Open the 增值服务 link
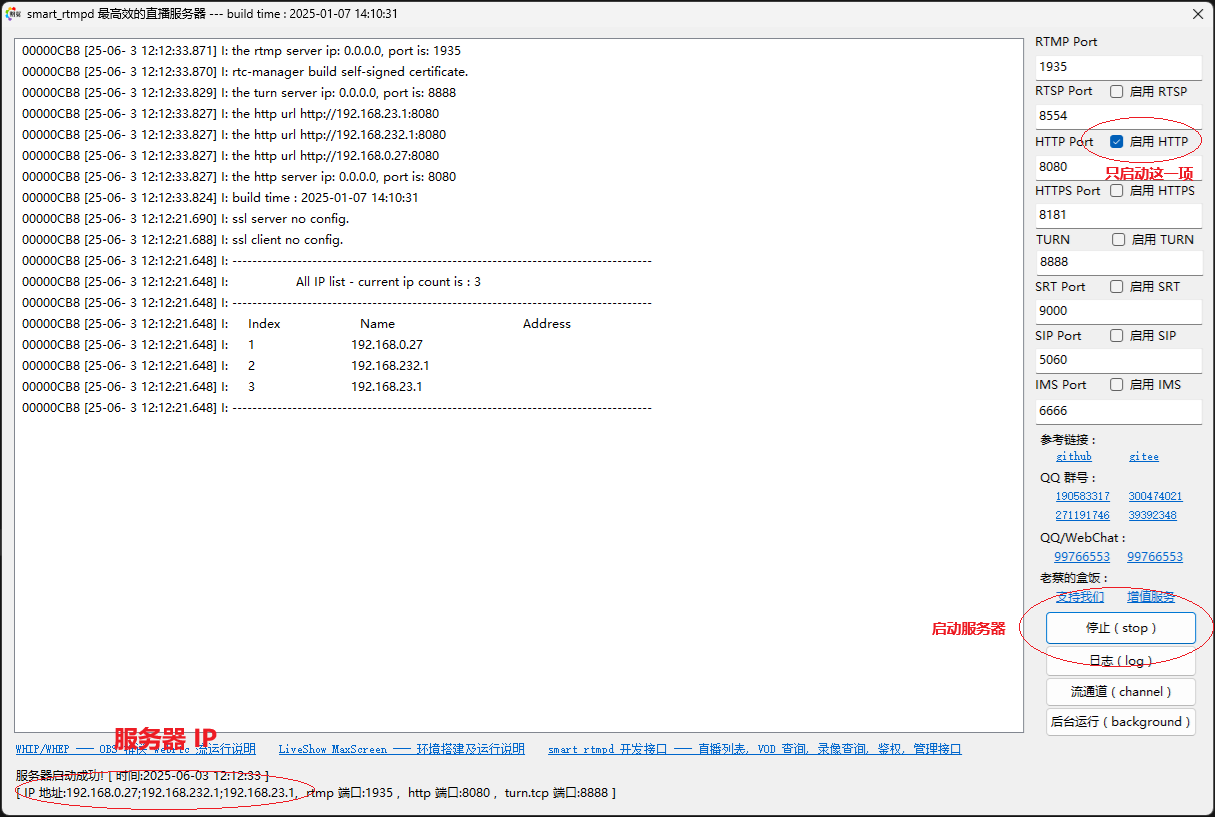Screen dimensions: 1215x817 pos(1152,597)
